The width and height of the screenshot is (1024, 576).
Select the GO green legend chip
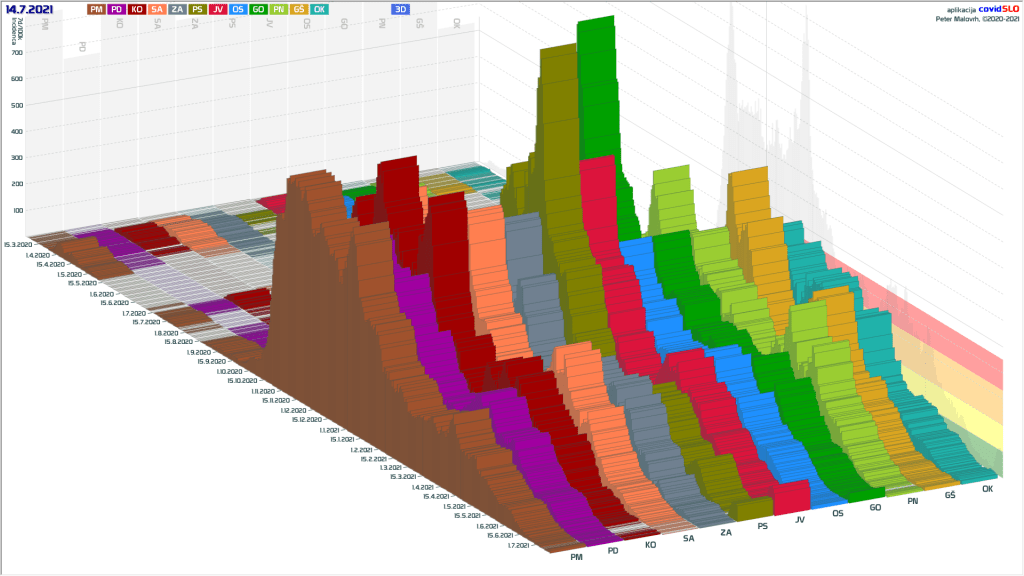258,9
